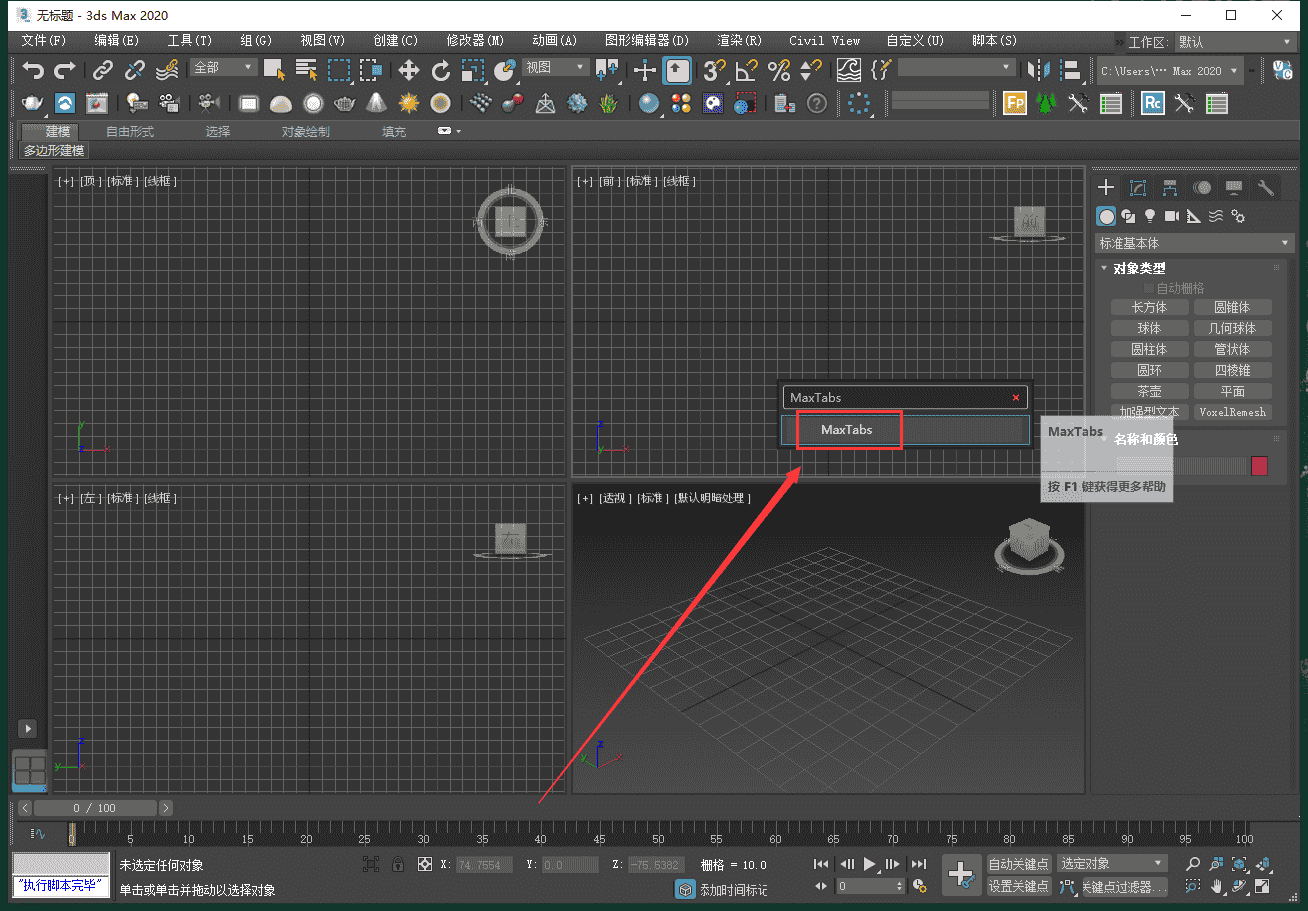Image resolution: width=1308 pixels, height=911 pixels.
Task: Switch to Cameras creation category
Action: coord(1172,215)
